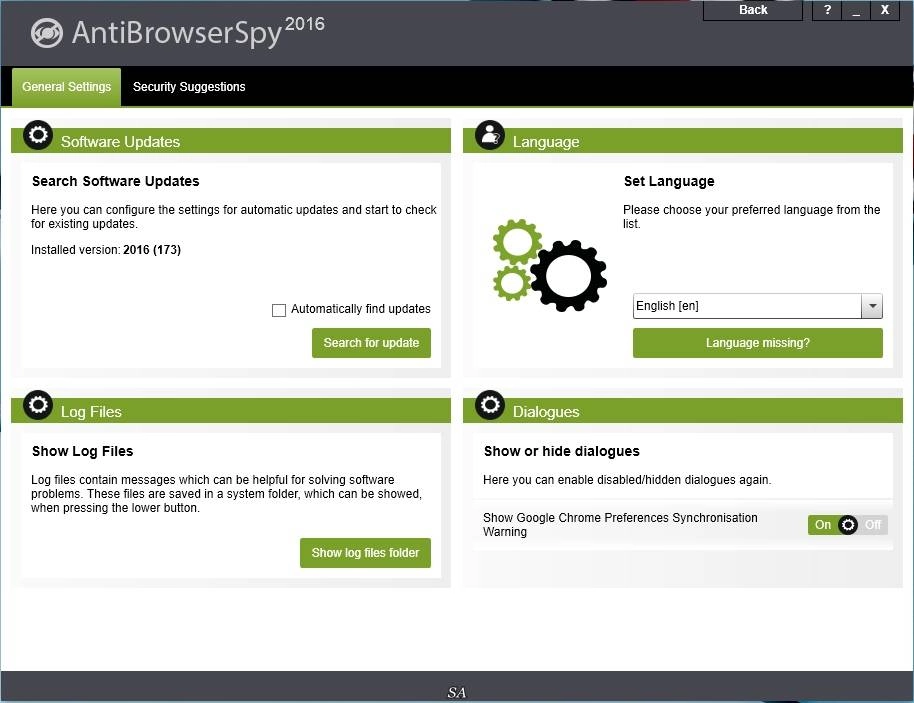Viewport: 914px width, 703px height.
Task: Toggle Chrome Preferences Synchronisation Warning switch
Action: click(848, 525)
